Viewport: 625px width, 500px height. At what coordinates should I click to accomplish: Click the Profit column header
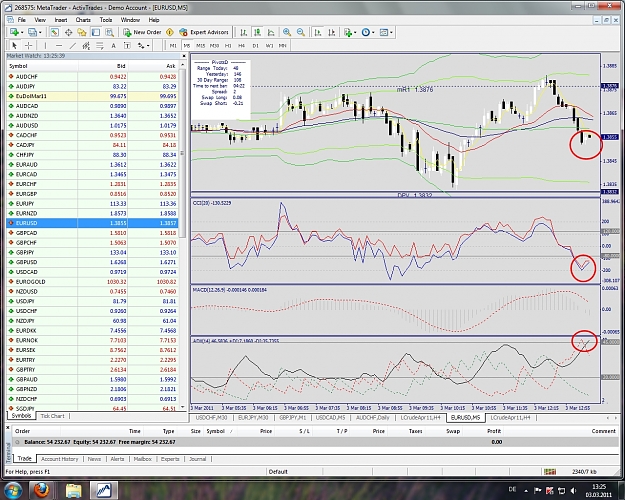493,431
